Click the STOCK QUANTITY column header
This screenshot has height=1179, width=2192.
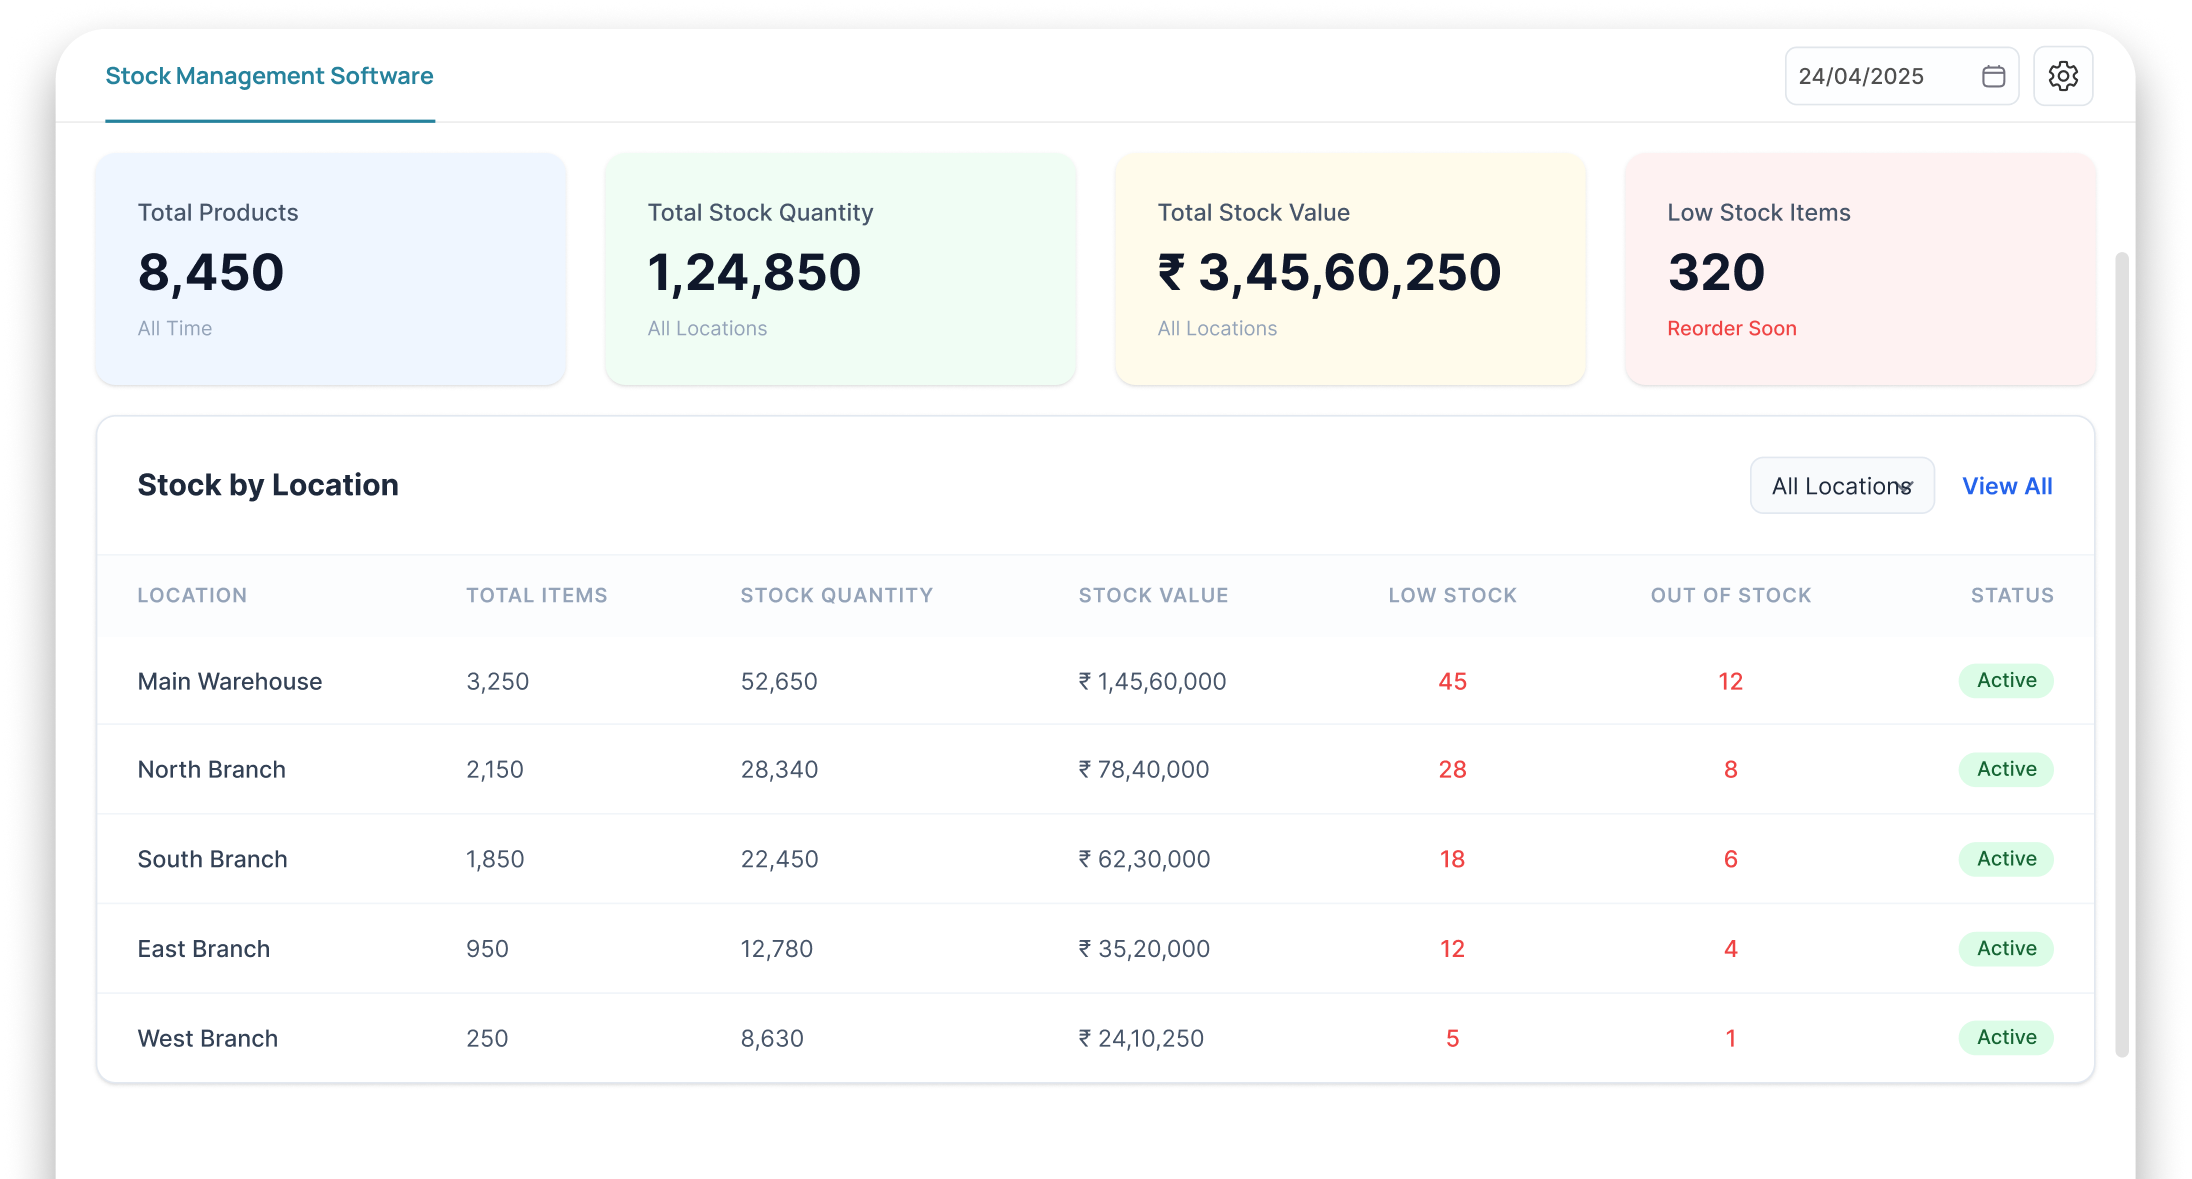click(x=837, y=595)
